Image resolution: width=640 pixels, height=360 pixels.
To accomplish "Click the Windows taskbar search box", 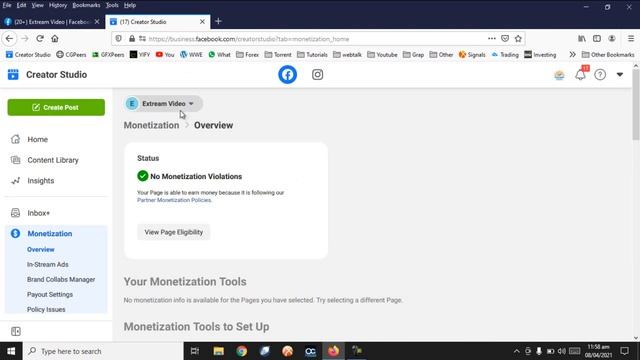I will click(x=103, y=351).
